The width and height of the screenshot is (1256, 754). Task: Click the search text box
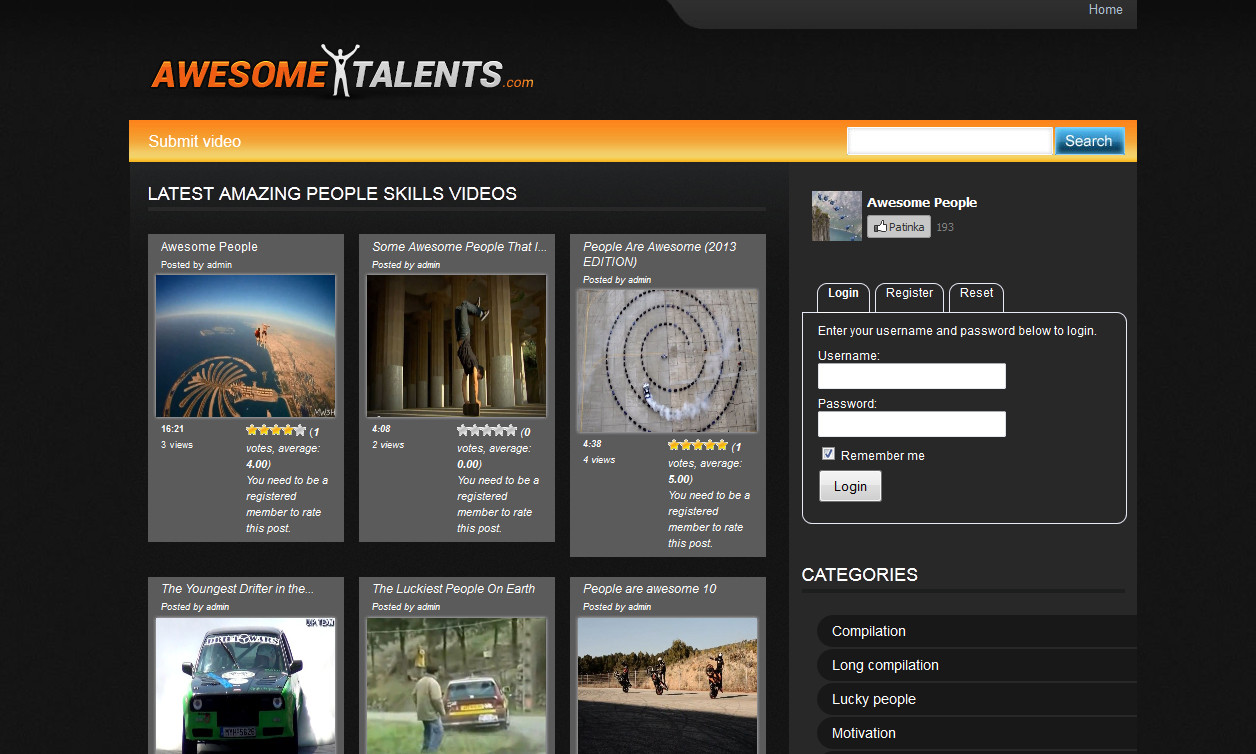[950, 141]
